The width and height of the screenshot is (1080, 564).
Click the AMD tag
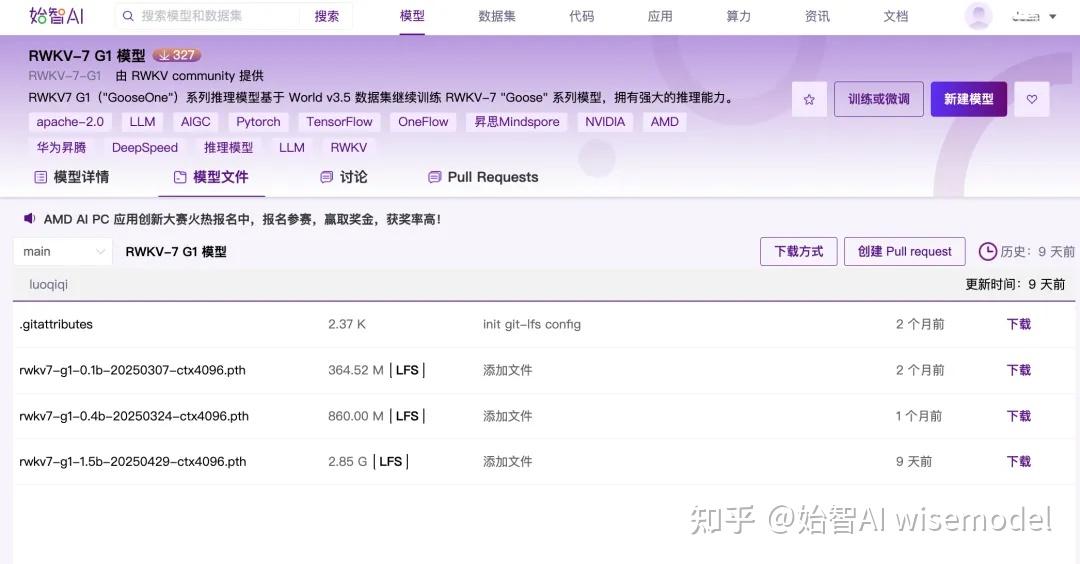click(665, 122)
